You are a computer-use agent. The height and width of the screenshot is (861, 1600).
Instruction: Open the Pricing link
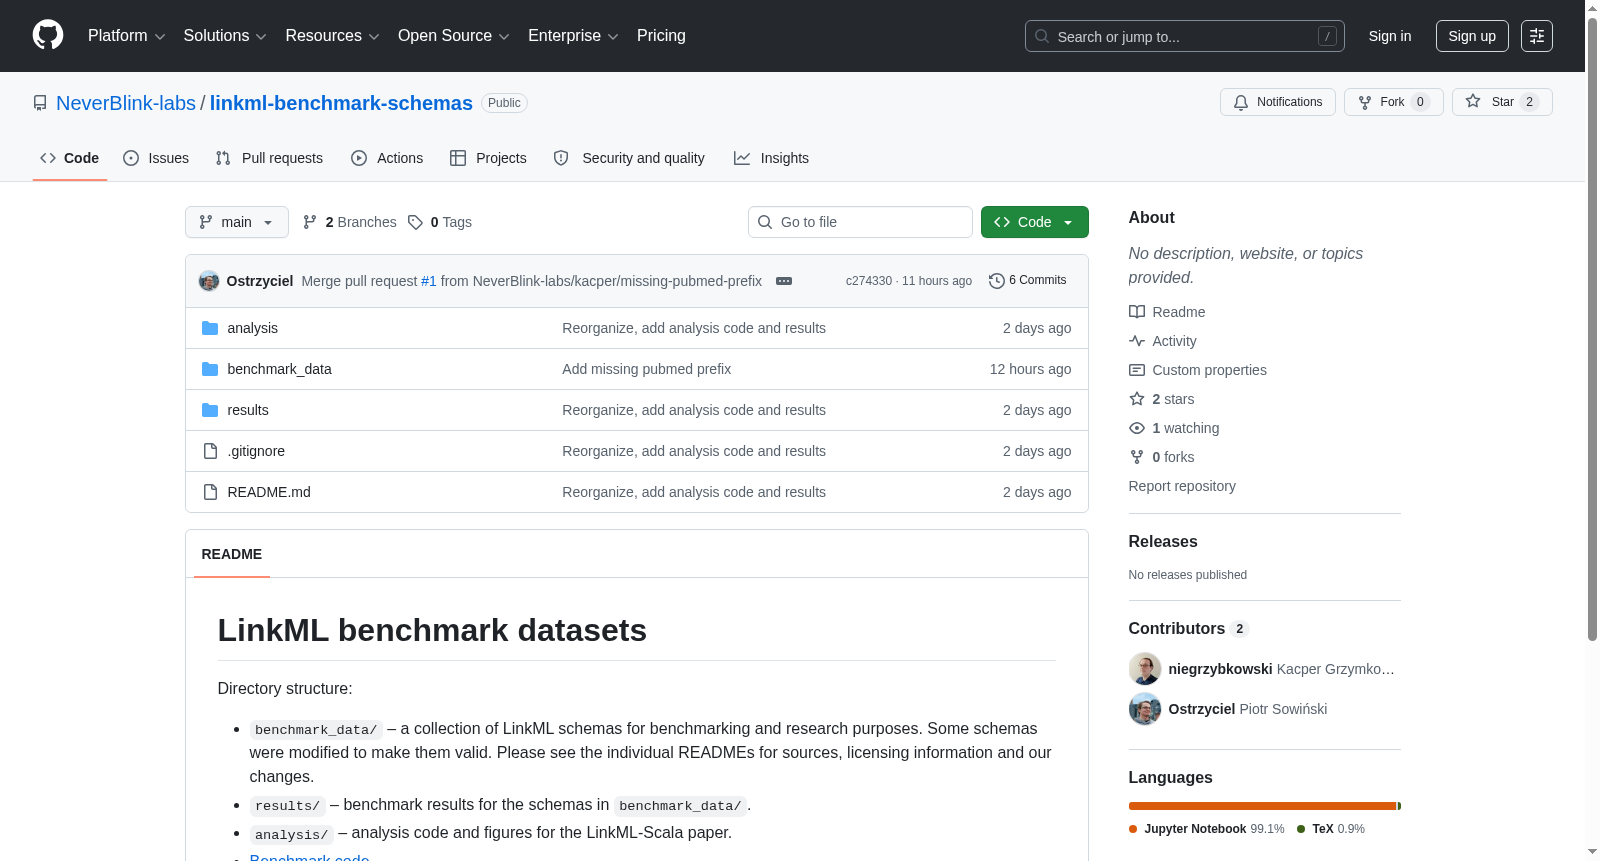(661, 36)
